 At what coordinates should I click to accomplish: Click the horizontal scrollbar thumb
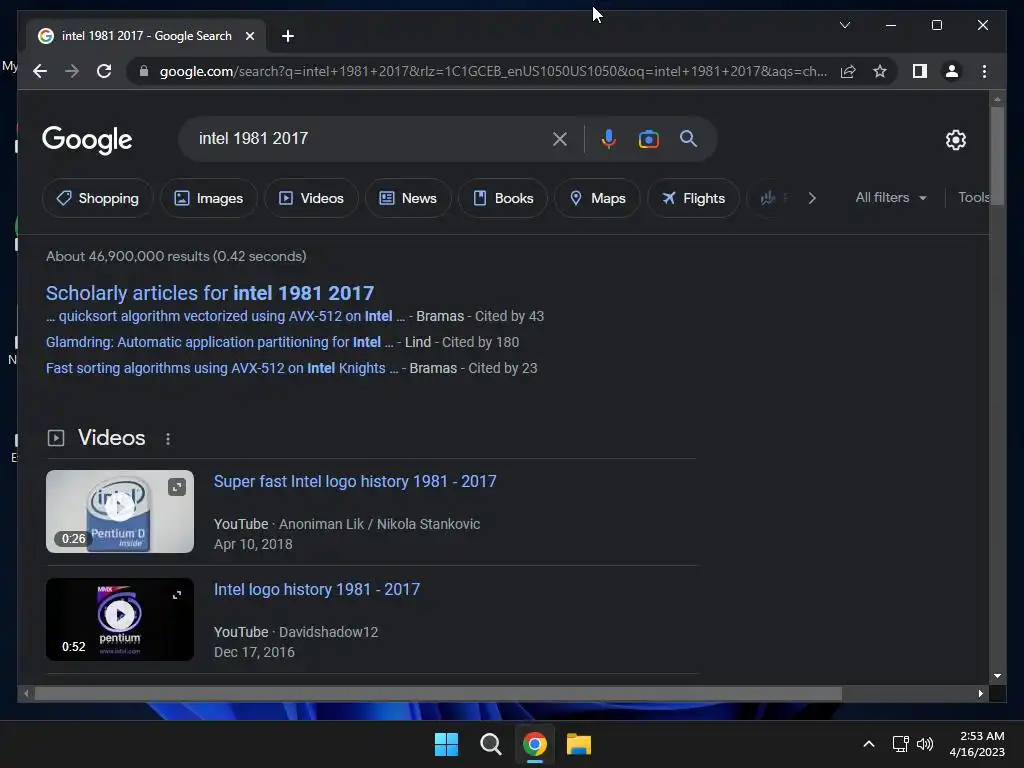point(438,694)
